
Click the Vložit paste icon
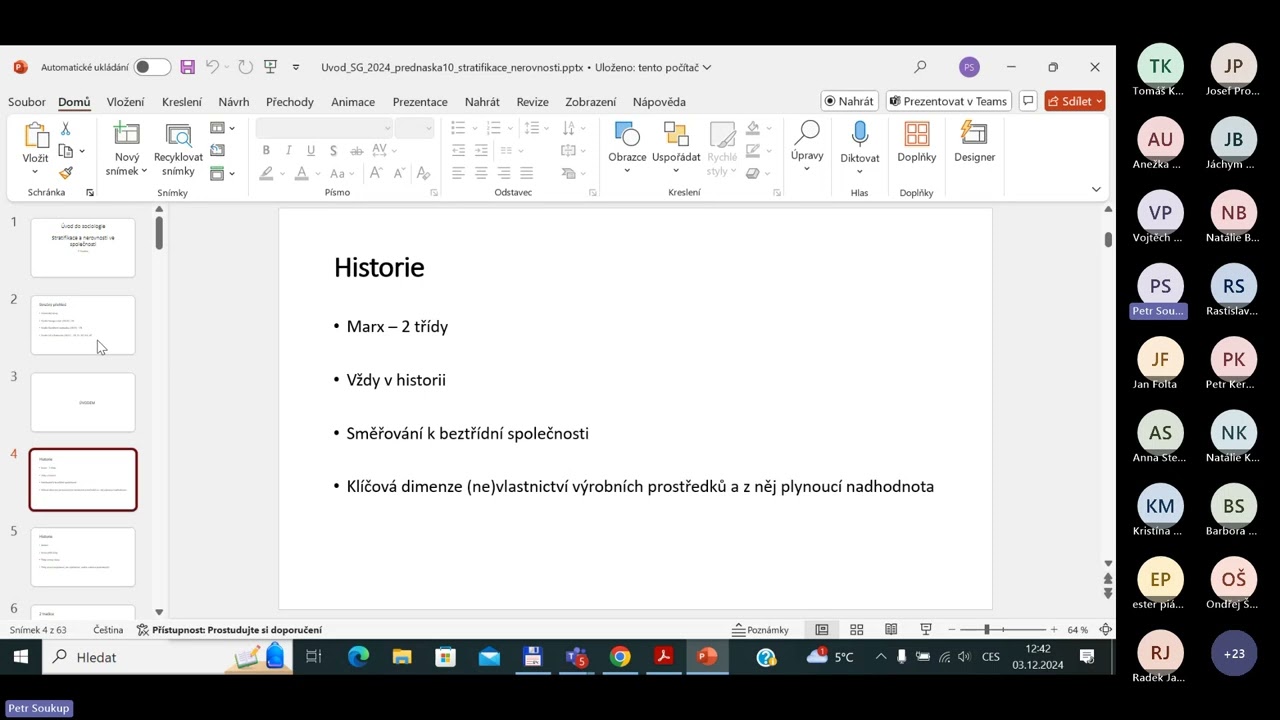click(36, 135)
